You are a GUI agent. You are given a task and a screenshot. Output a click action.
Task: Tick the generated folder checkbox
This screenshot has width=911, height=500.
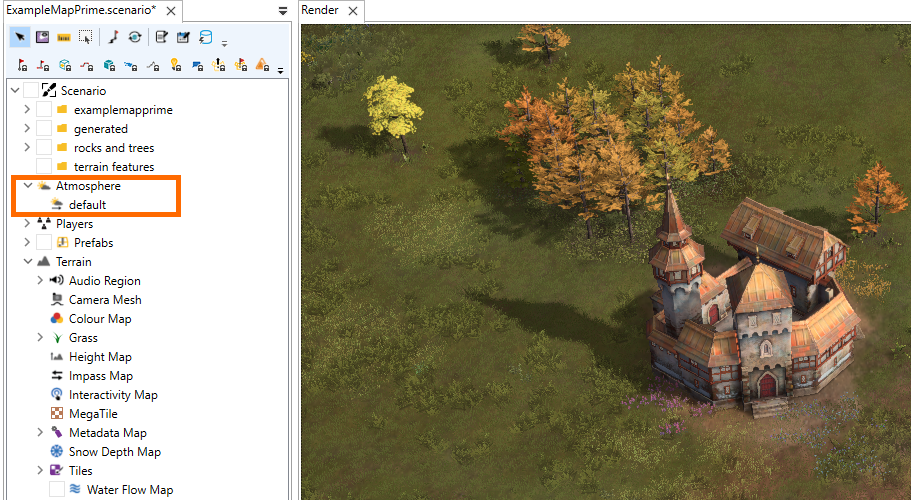coord(44,129)
